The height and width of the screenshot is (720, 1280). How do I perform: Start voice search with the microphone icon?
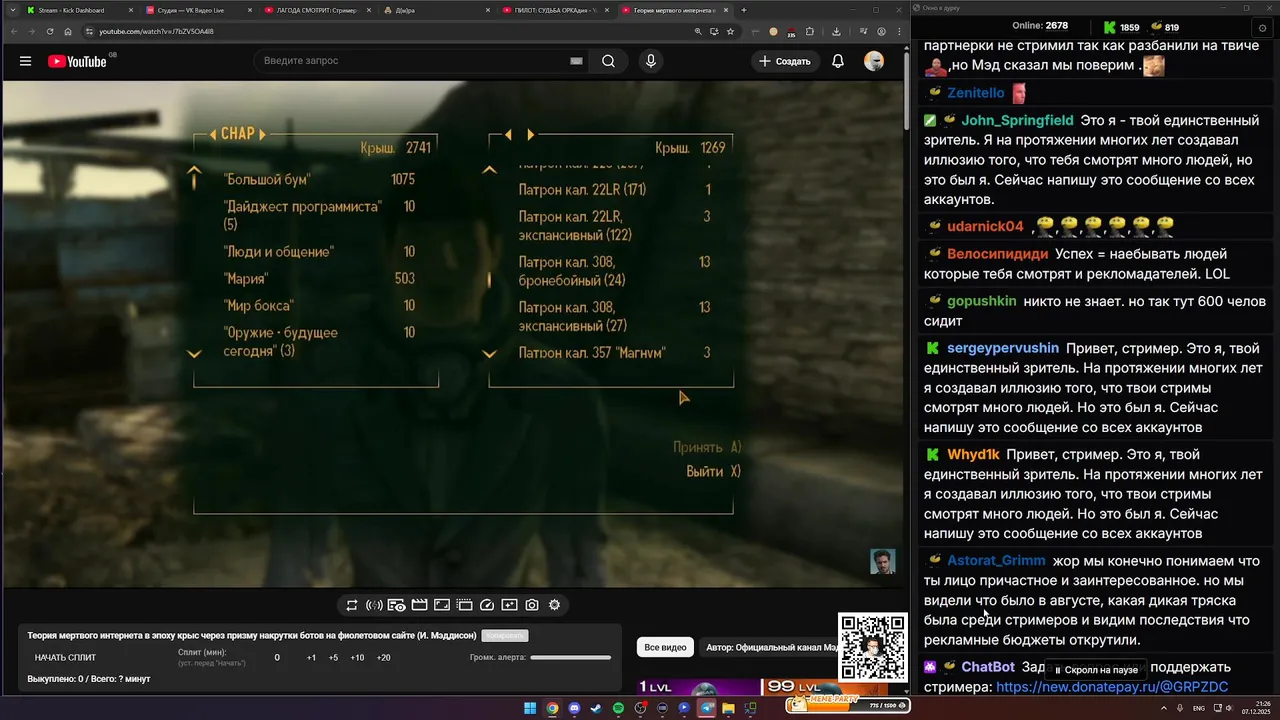(651, 61)
